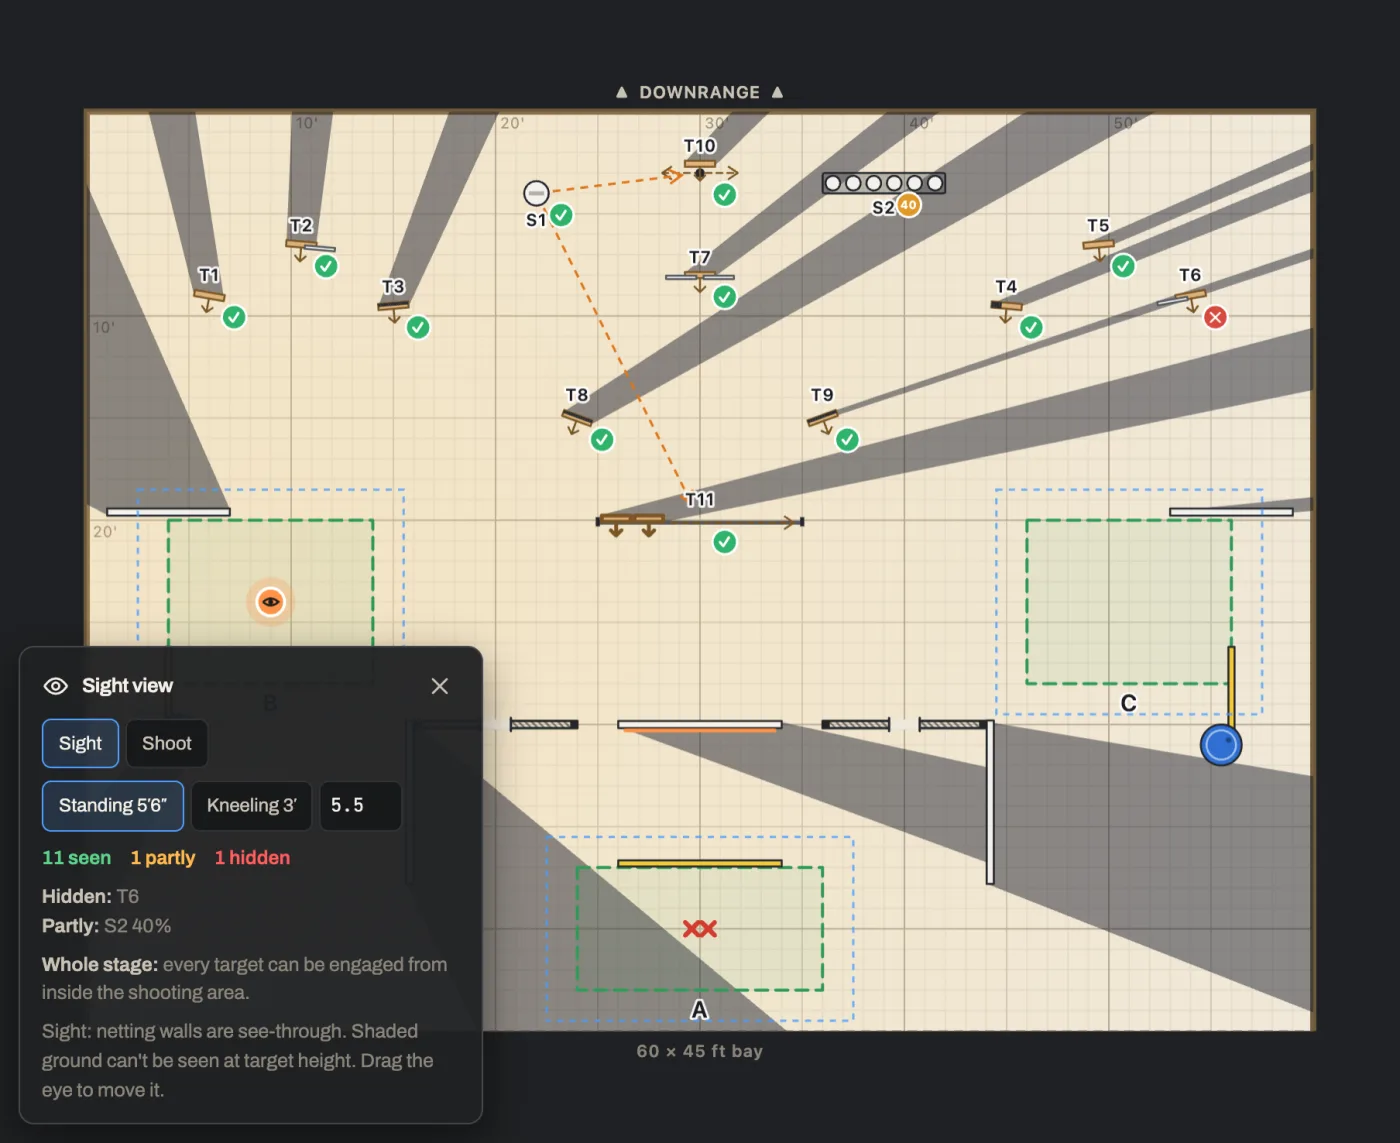1400x1143 pixels.
Task: Click the "1 partly" count
Action: pyautogui.click(x=163, y=858)
